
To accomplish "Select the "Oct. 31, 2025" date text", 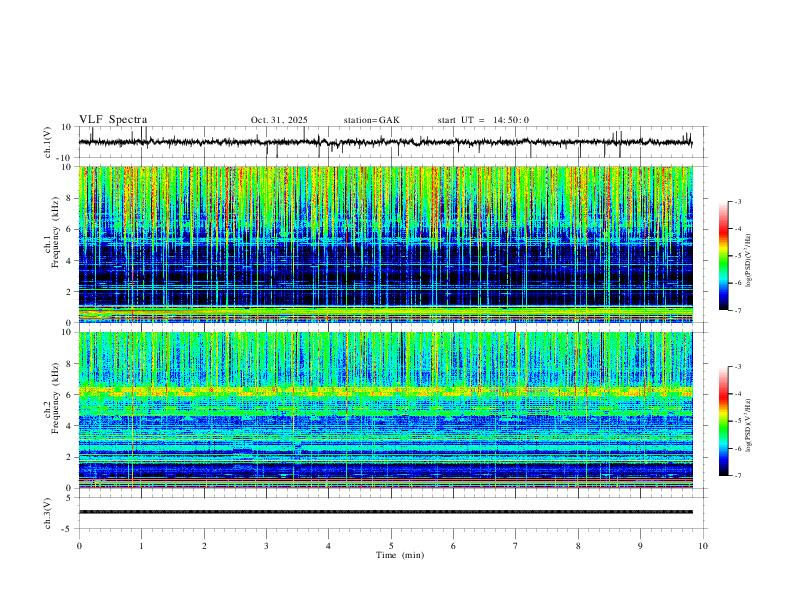I will 279,120.
